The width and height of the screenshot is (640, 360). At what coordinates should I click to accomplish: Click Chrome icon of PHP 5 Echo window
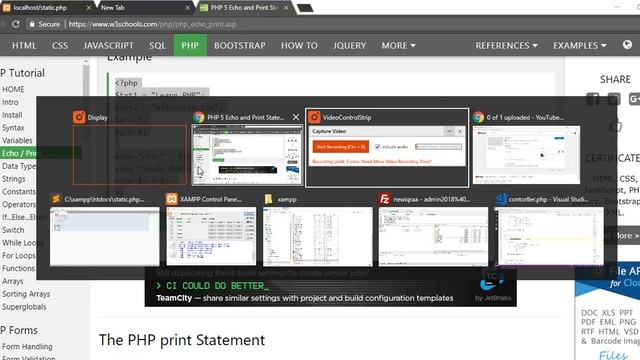[199, 117]
